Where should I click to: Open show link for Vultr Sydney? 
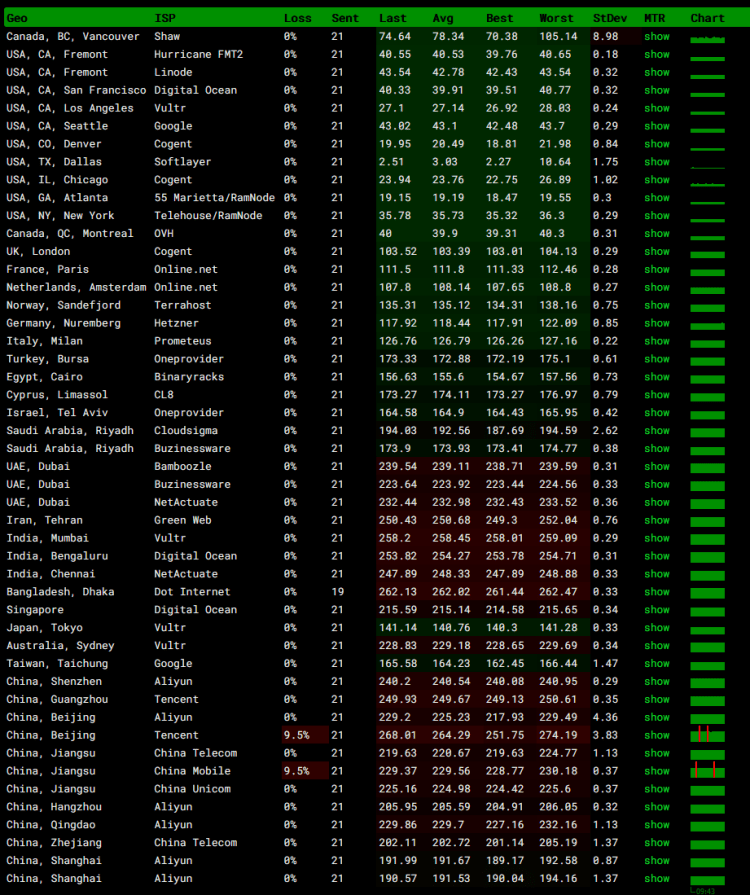[656, 646]
